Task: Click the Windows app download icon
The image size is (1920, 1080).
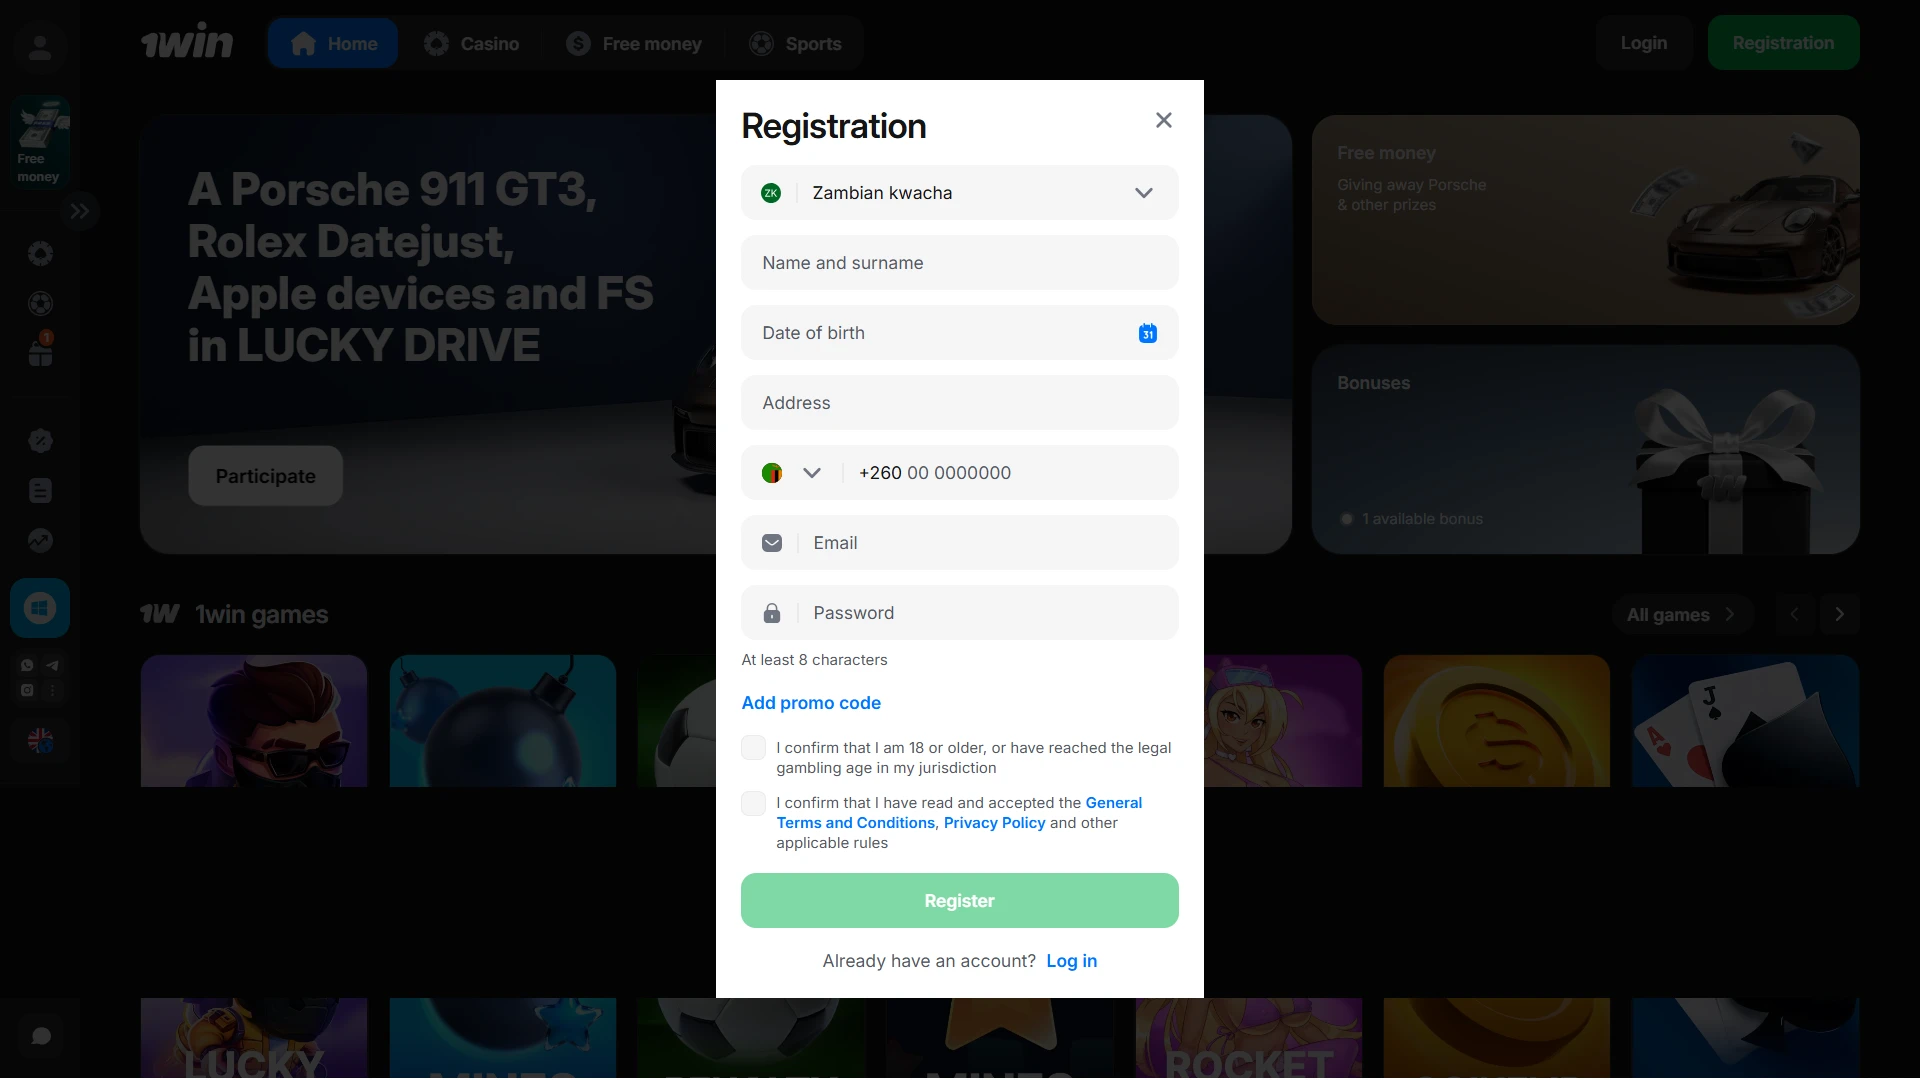Action: (40, 608)
